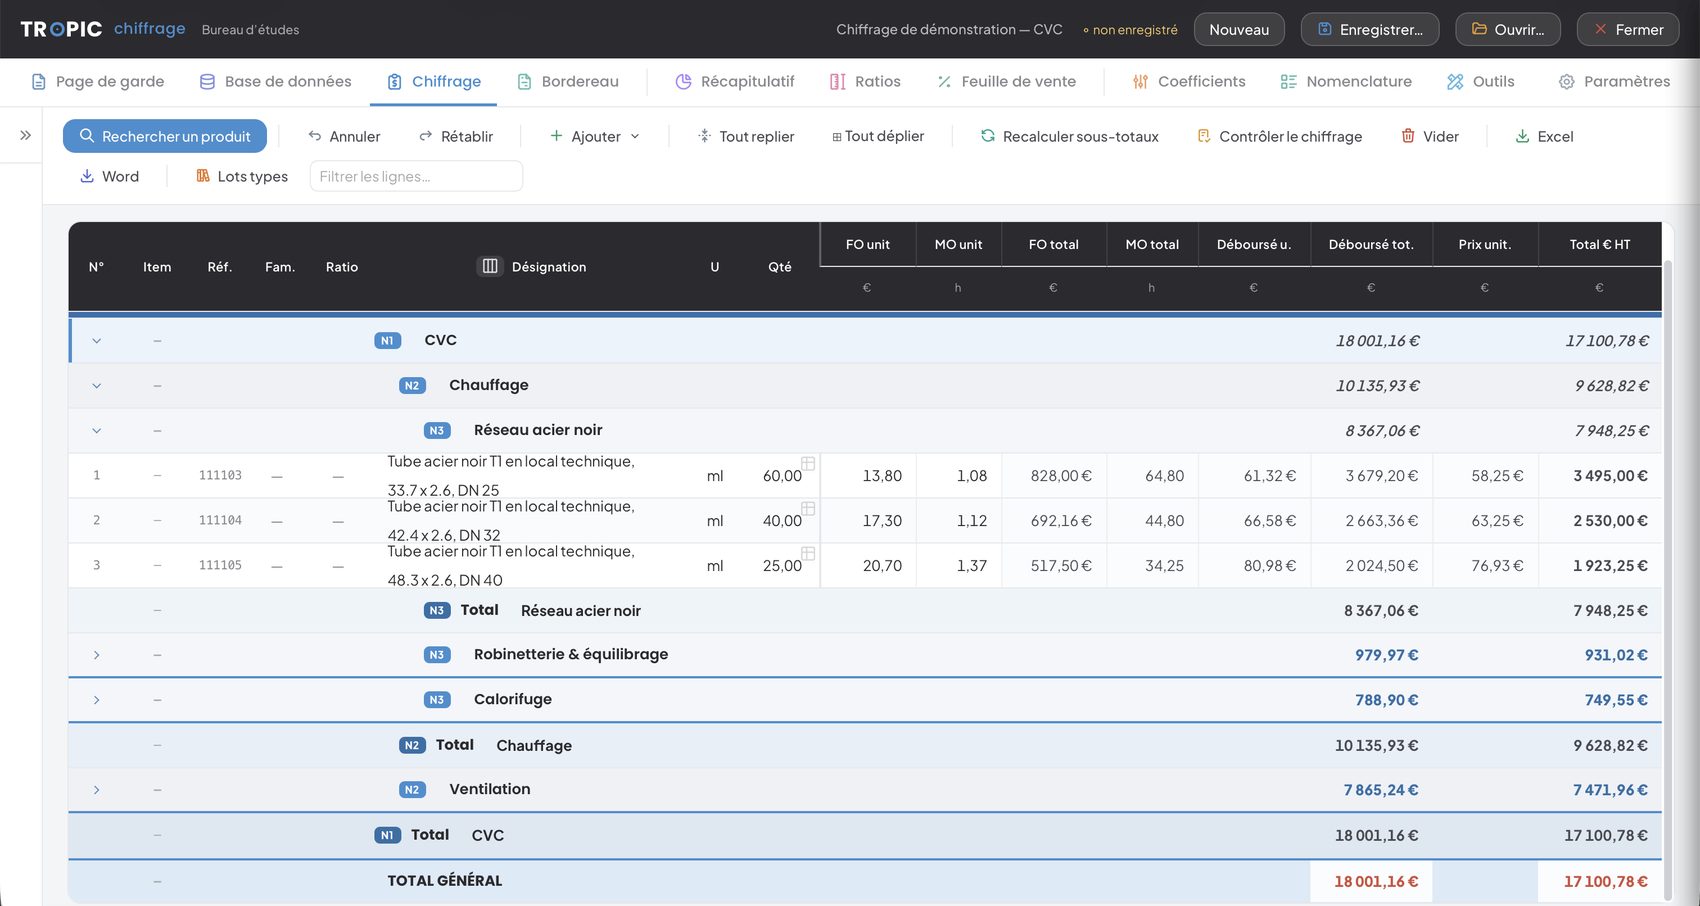Viewport: 1700px width, 906px height.
Task: Expand the left sidebar with double chevron
Action: click(25, 135)
